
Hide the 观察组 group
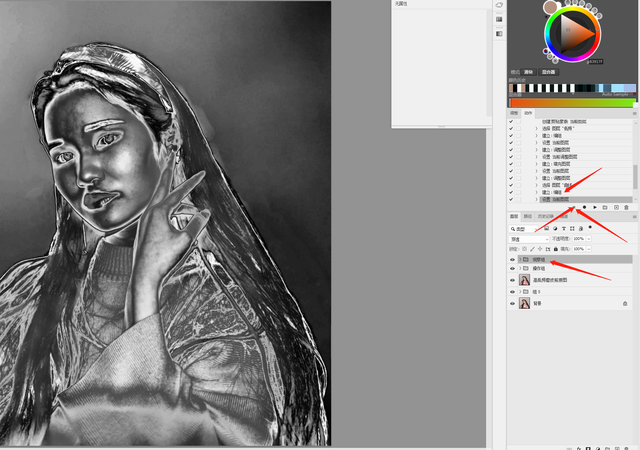[x=513, y=259]
